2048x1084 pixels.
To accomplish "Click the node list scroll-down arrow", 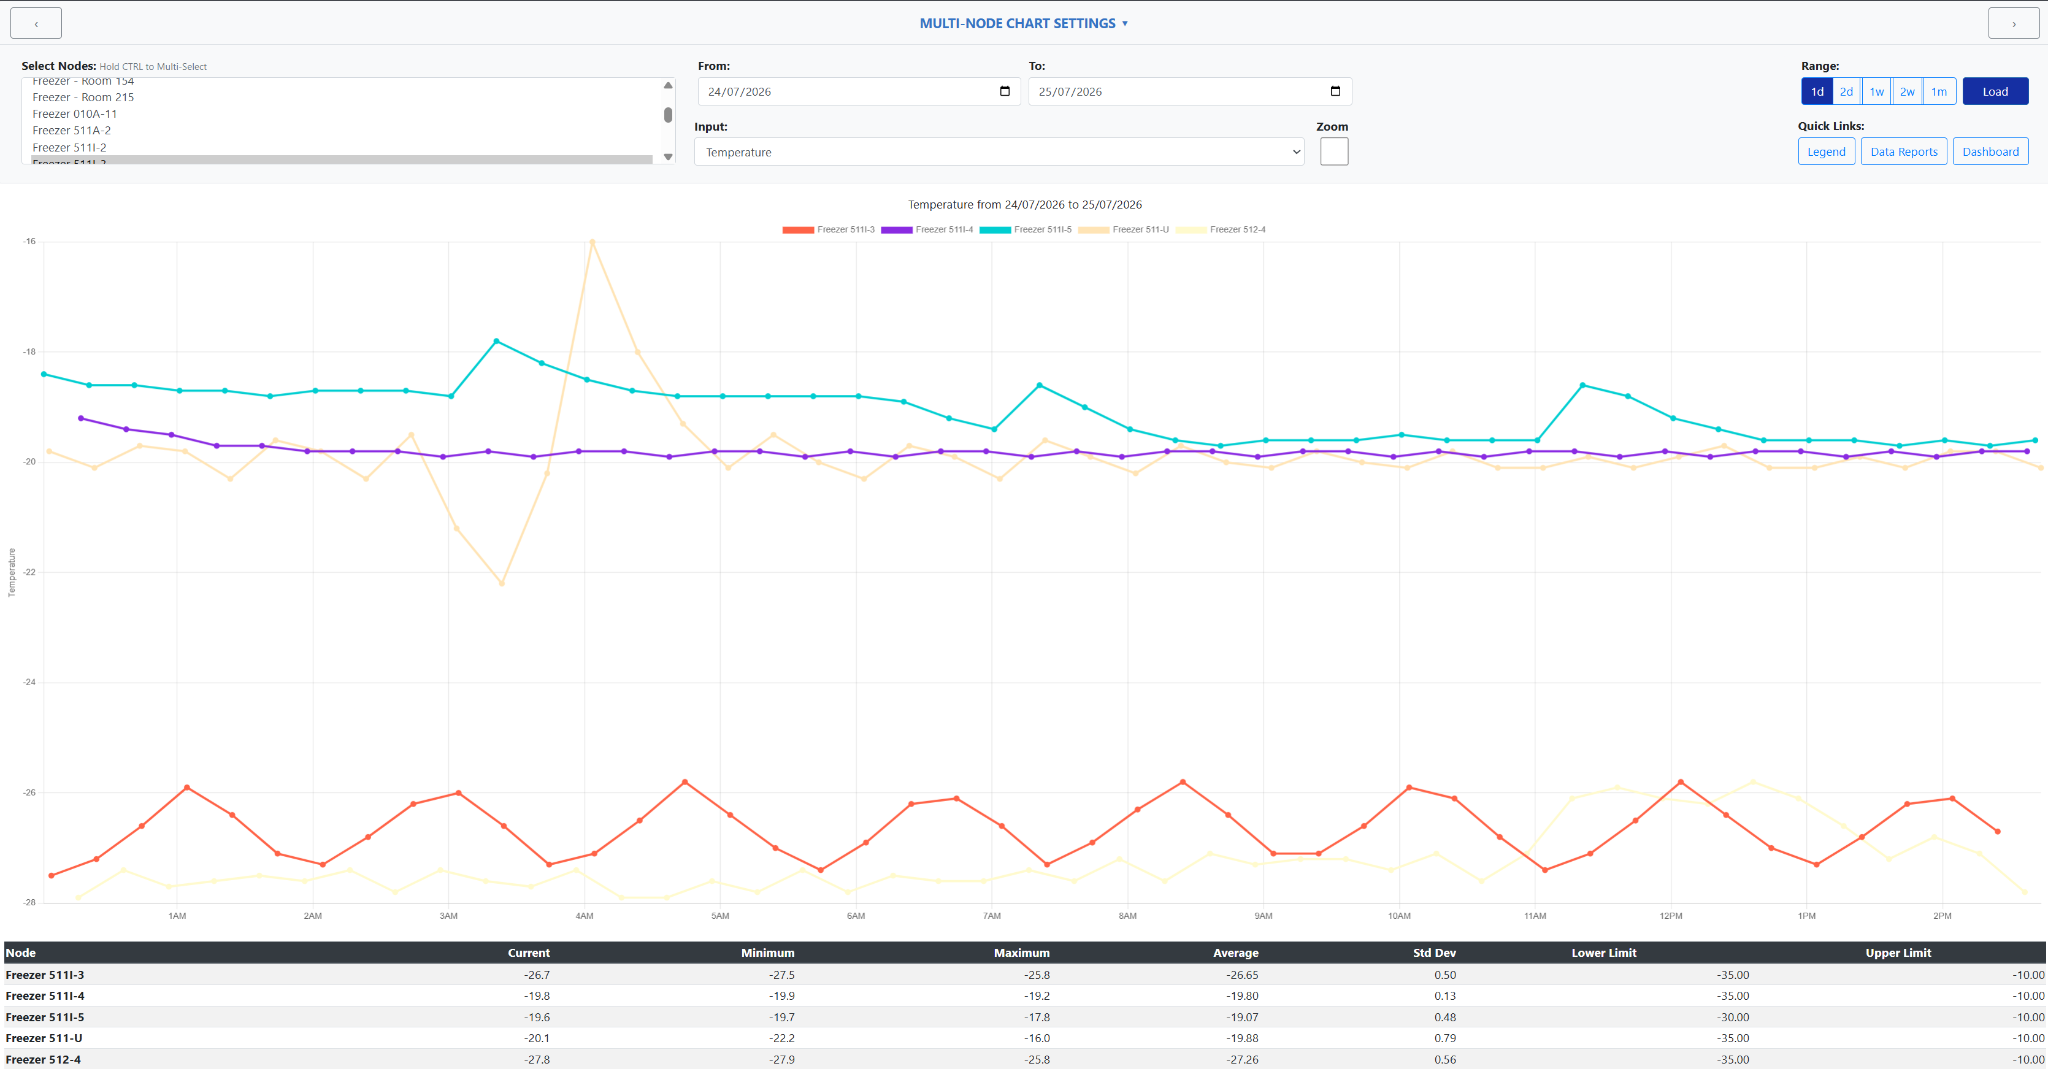I will click(x=668, y=157).
